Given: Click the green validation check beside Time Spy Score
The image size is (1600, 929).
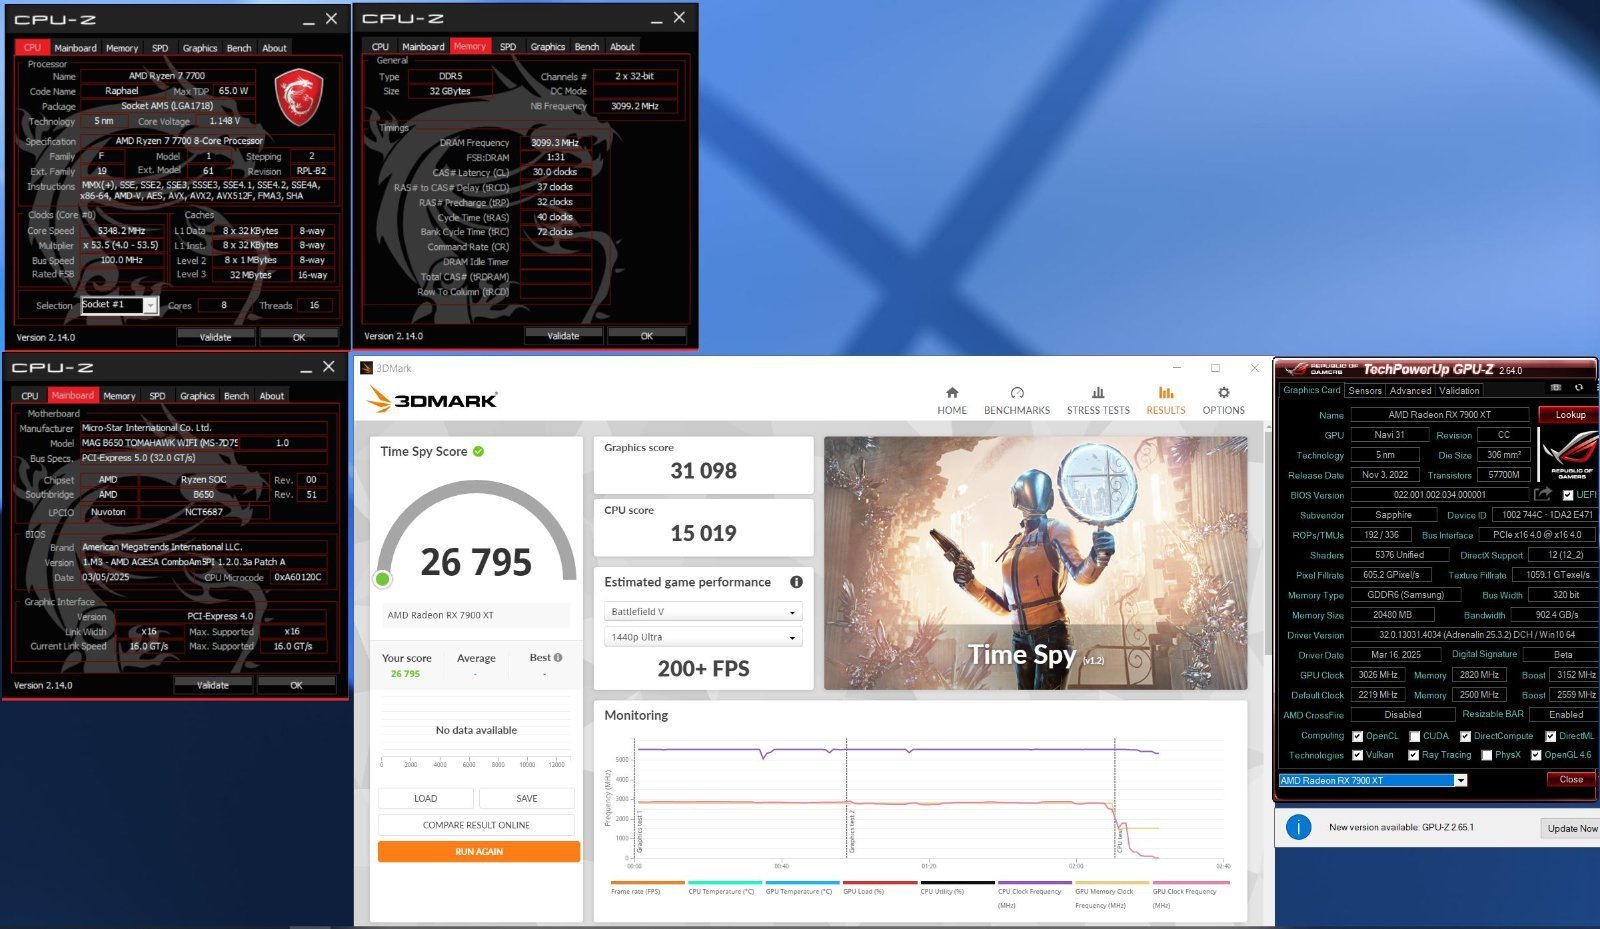Looking at the screenshot, I should pyautogui.click(x=478, y=452).
